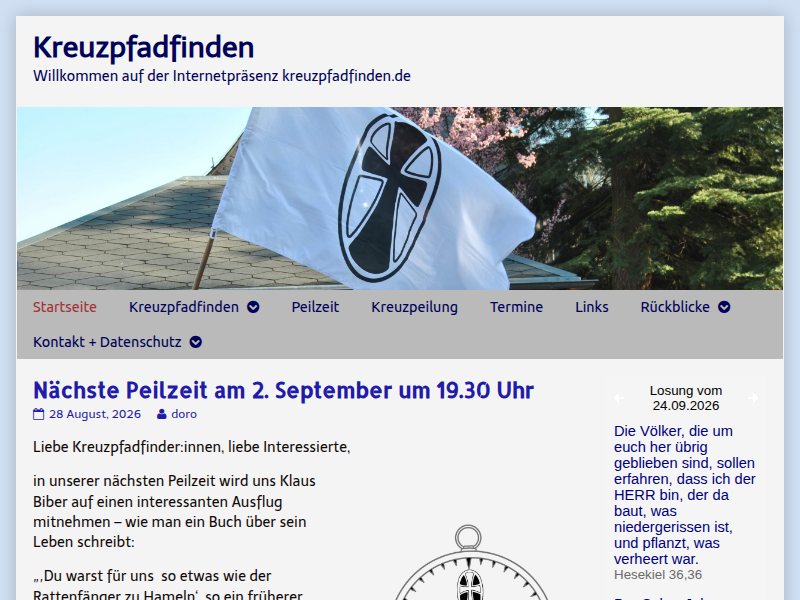Click the Losung vom 24.09.2026 heading
Viewport: 800px width, 600px height.
click(x=686, y=398)
